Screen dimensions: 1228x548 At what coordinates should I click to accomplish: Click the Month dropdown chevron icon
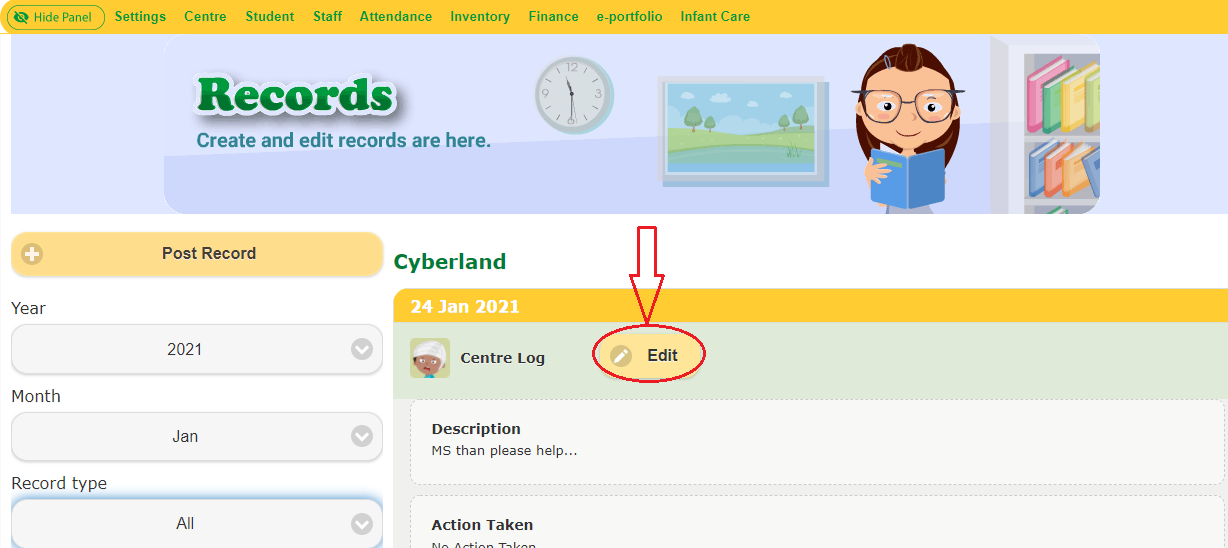(362, 436)
